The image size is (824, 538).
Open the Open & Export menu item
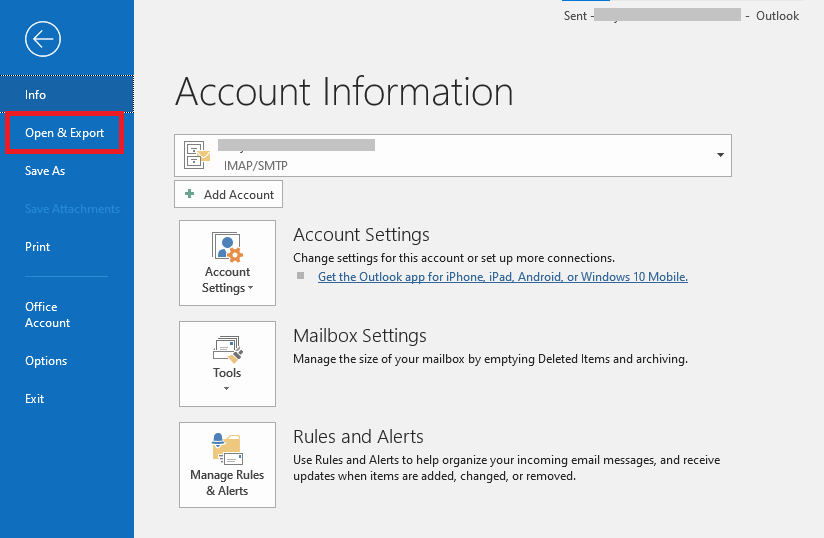[x=65, y=133]
